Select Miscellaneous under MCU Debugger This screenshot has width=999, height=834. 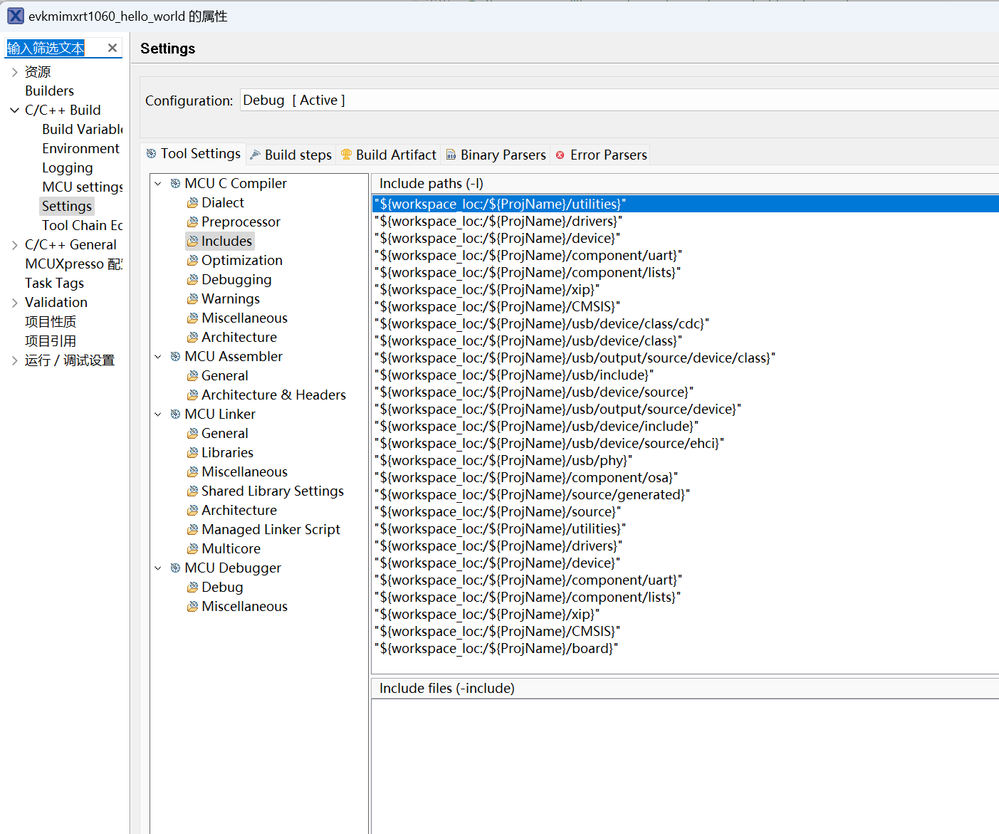click(x=244, y=607)
